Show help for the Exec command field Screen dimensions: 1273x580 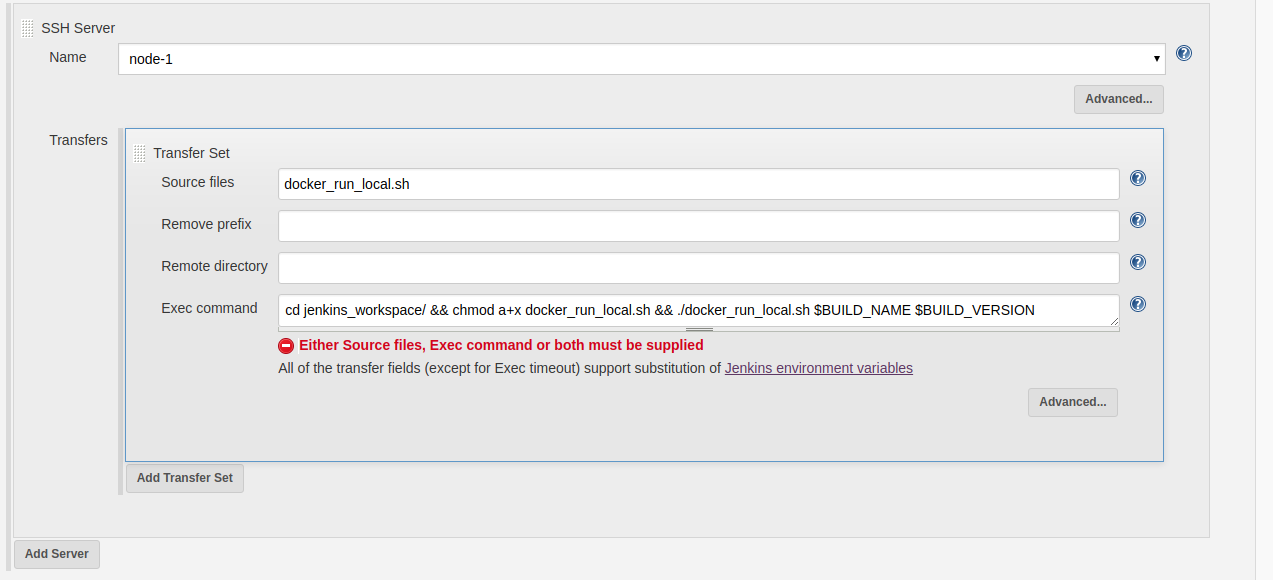pos(1138,305)
